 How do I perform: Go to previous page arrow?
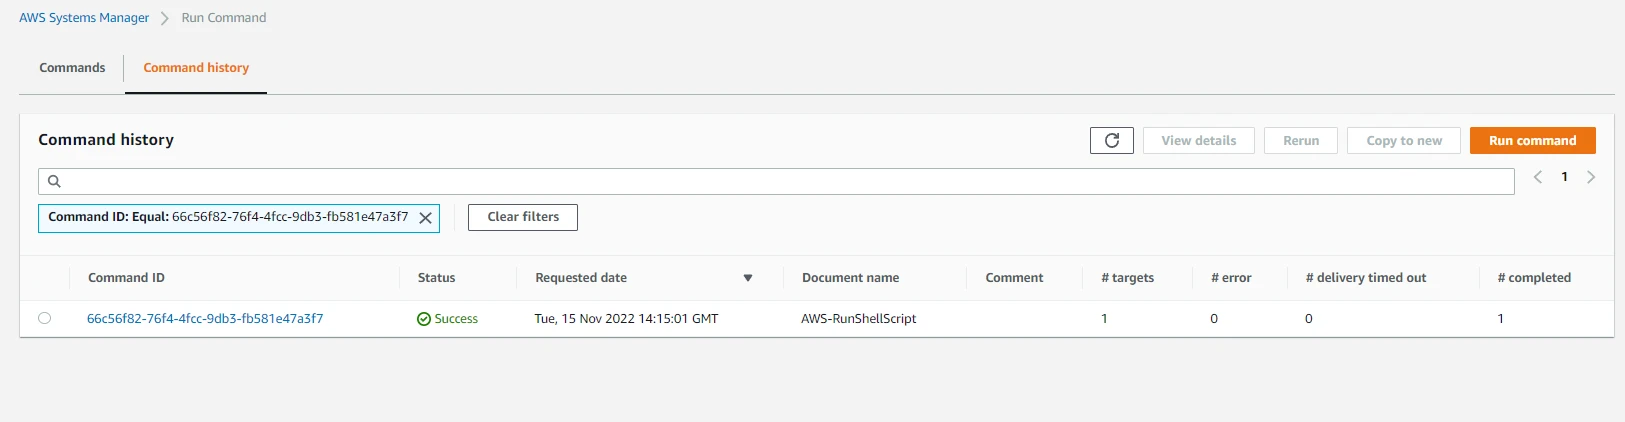pyautogui.click(x=1538, y=177)
